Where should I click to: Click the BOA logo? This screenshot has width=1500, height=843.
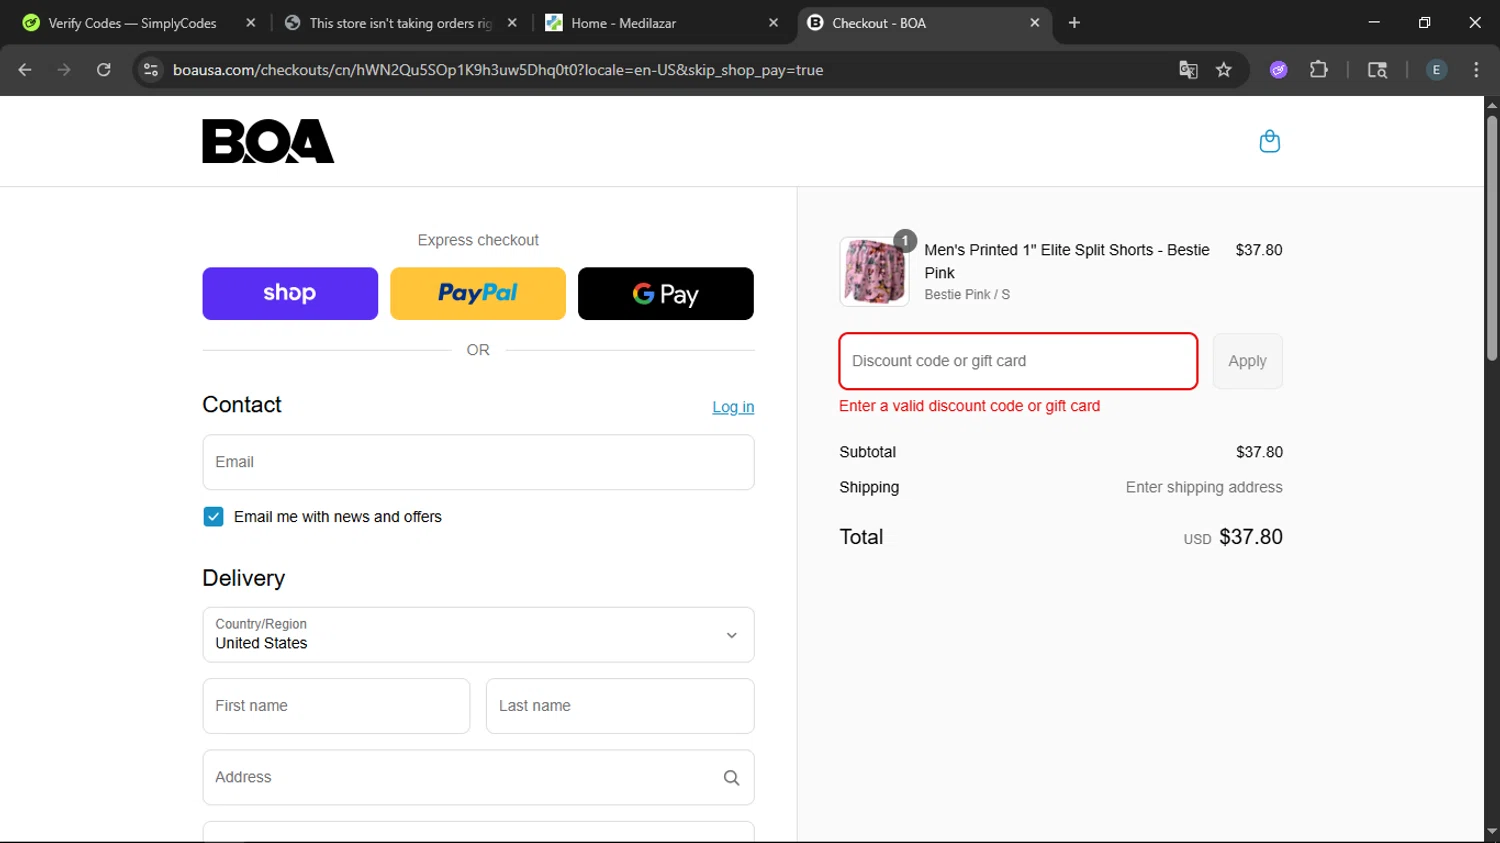tap(268, 141)
